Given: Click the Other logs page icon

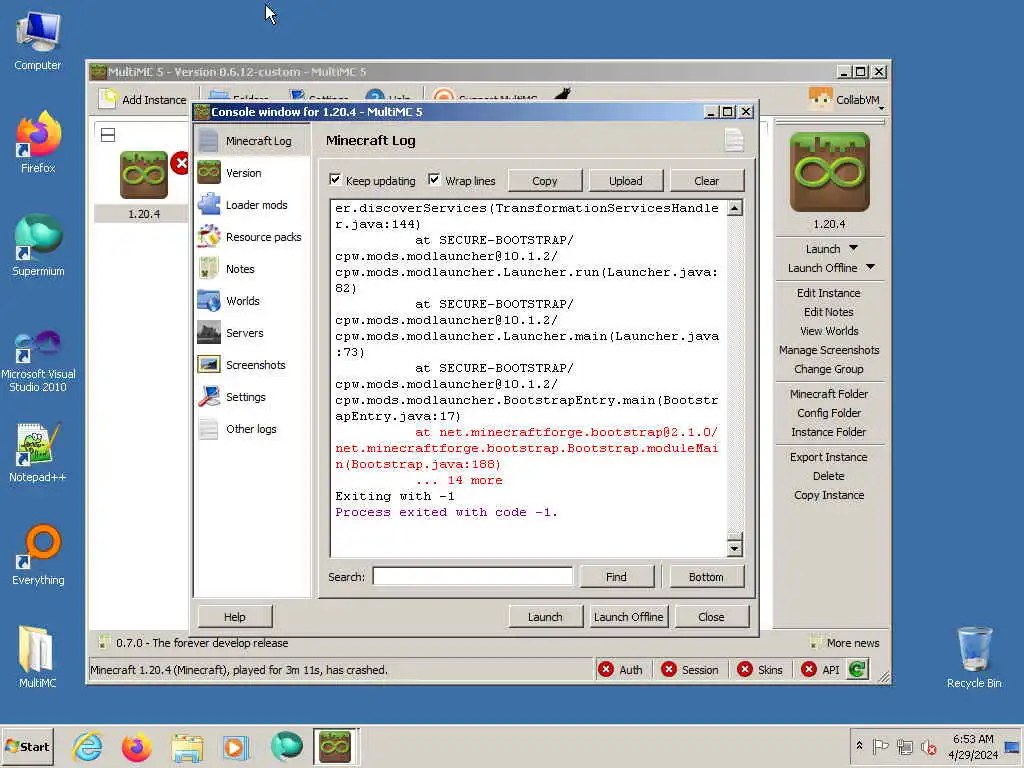Looking at the screenshot, I should tap(209, 429).
